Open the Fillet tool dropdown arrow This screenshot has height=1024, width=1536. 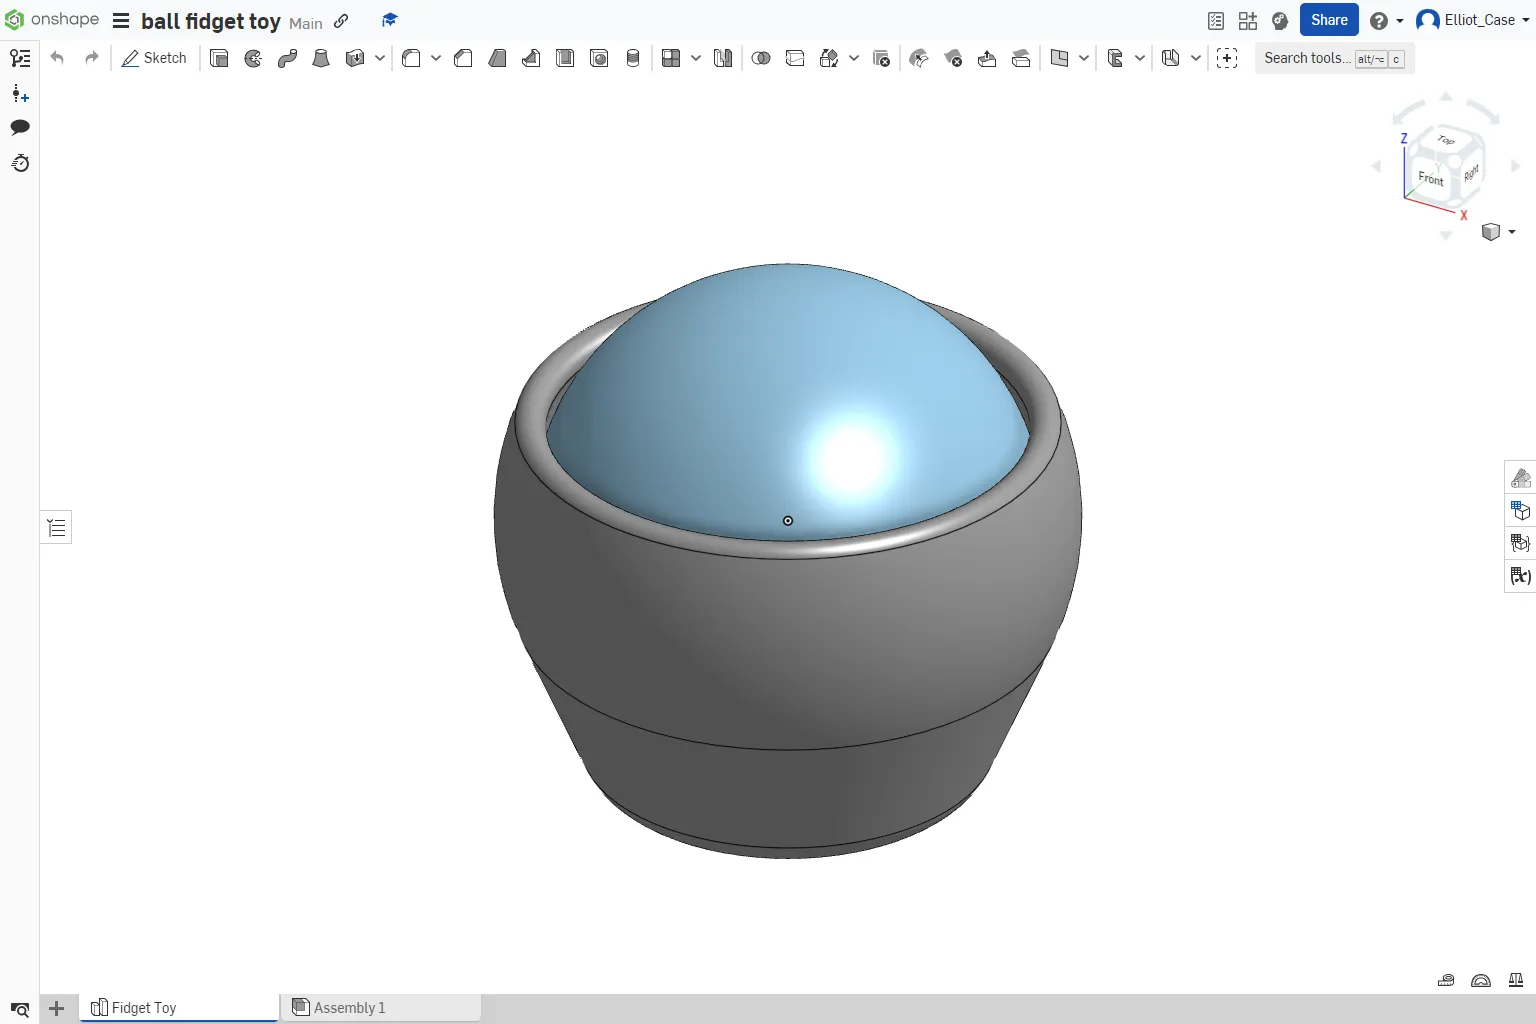click(436, 58)
